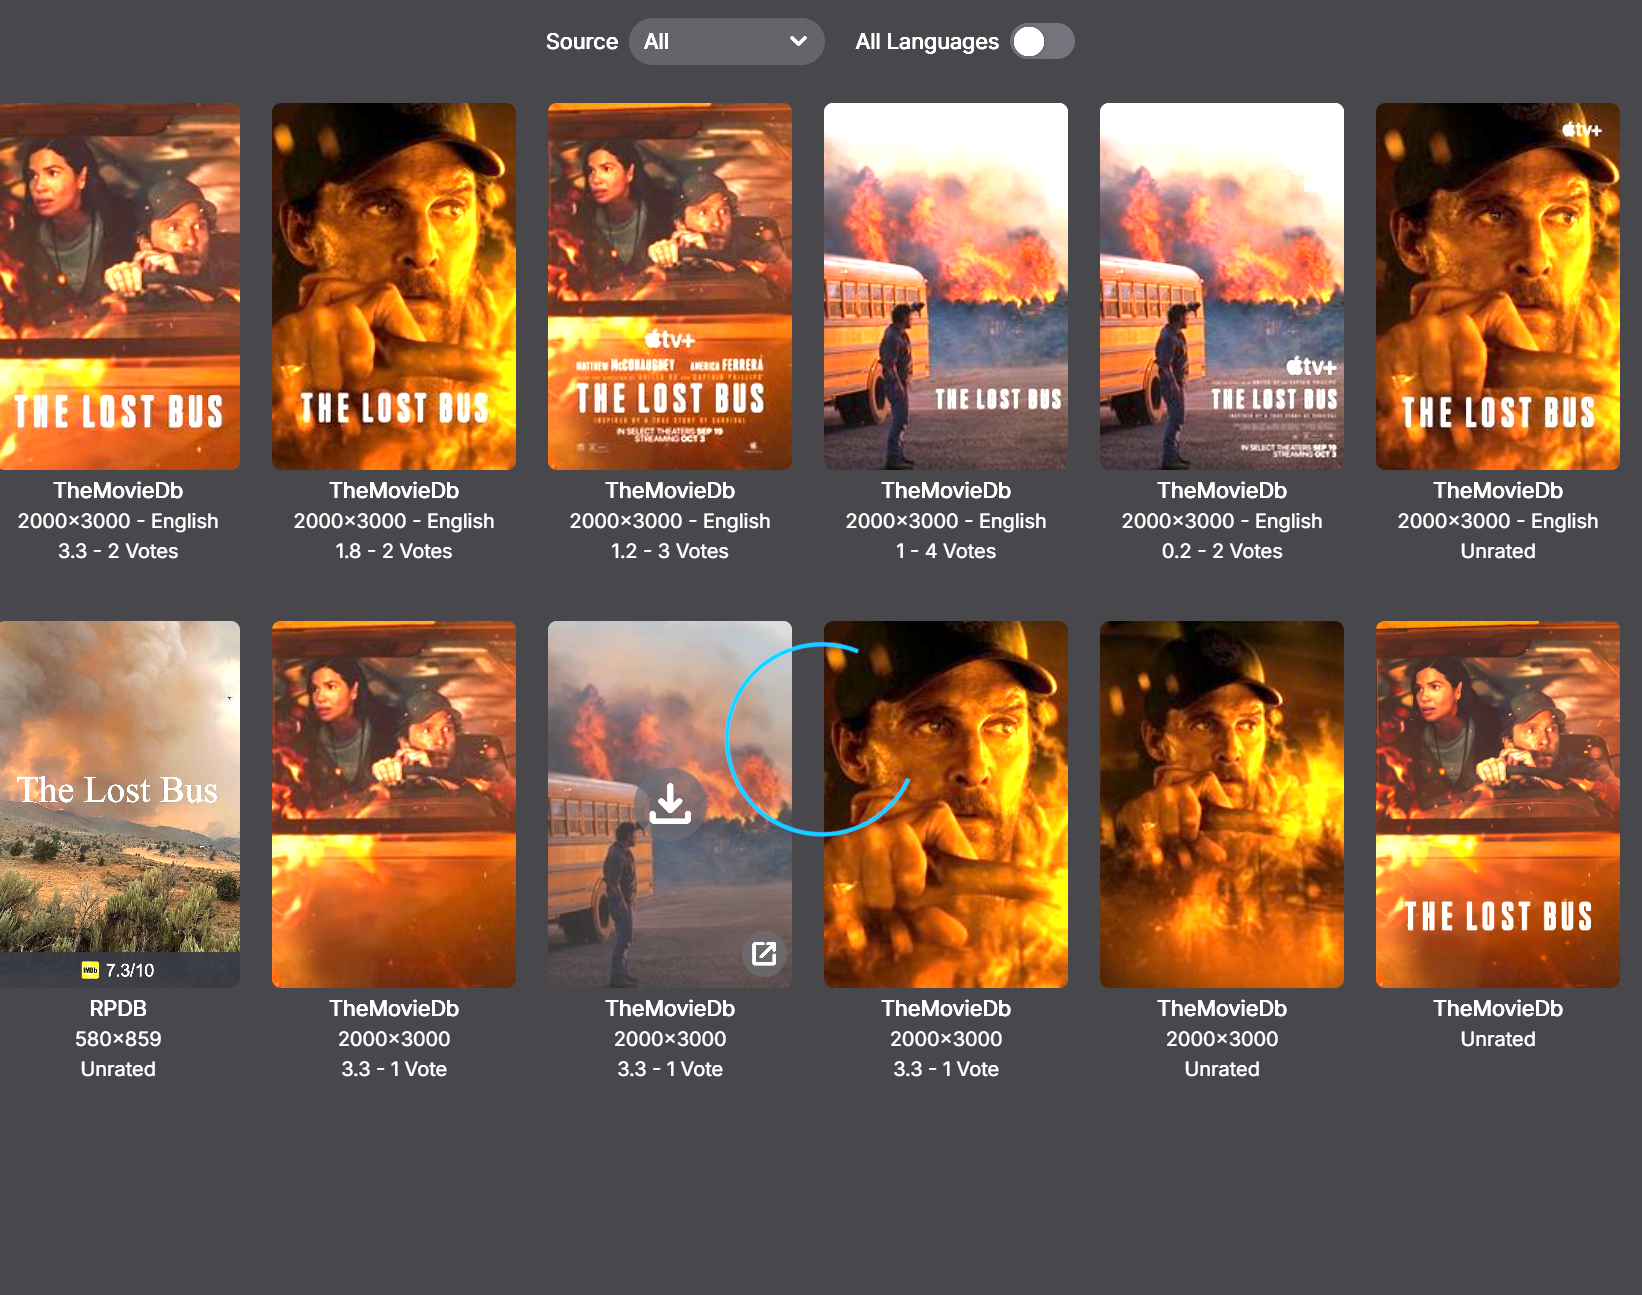The height and width of the screenshot is (1295, 1642).
Task: Select the poster rated 3.3 with 2 votes
Action: [118, 286]
